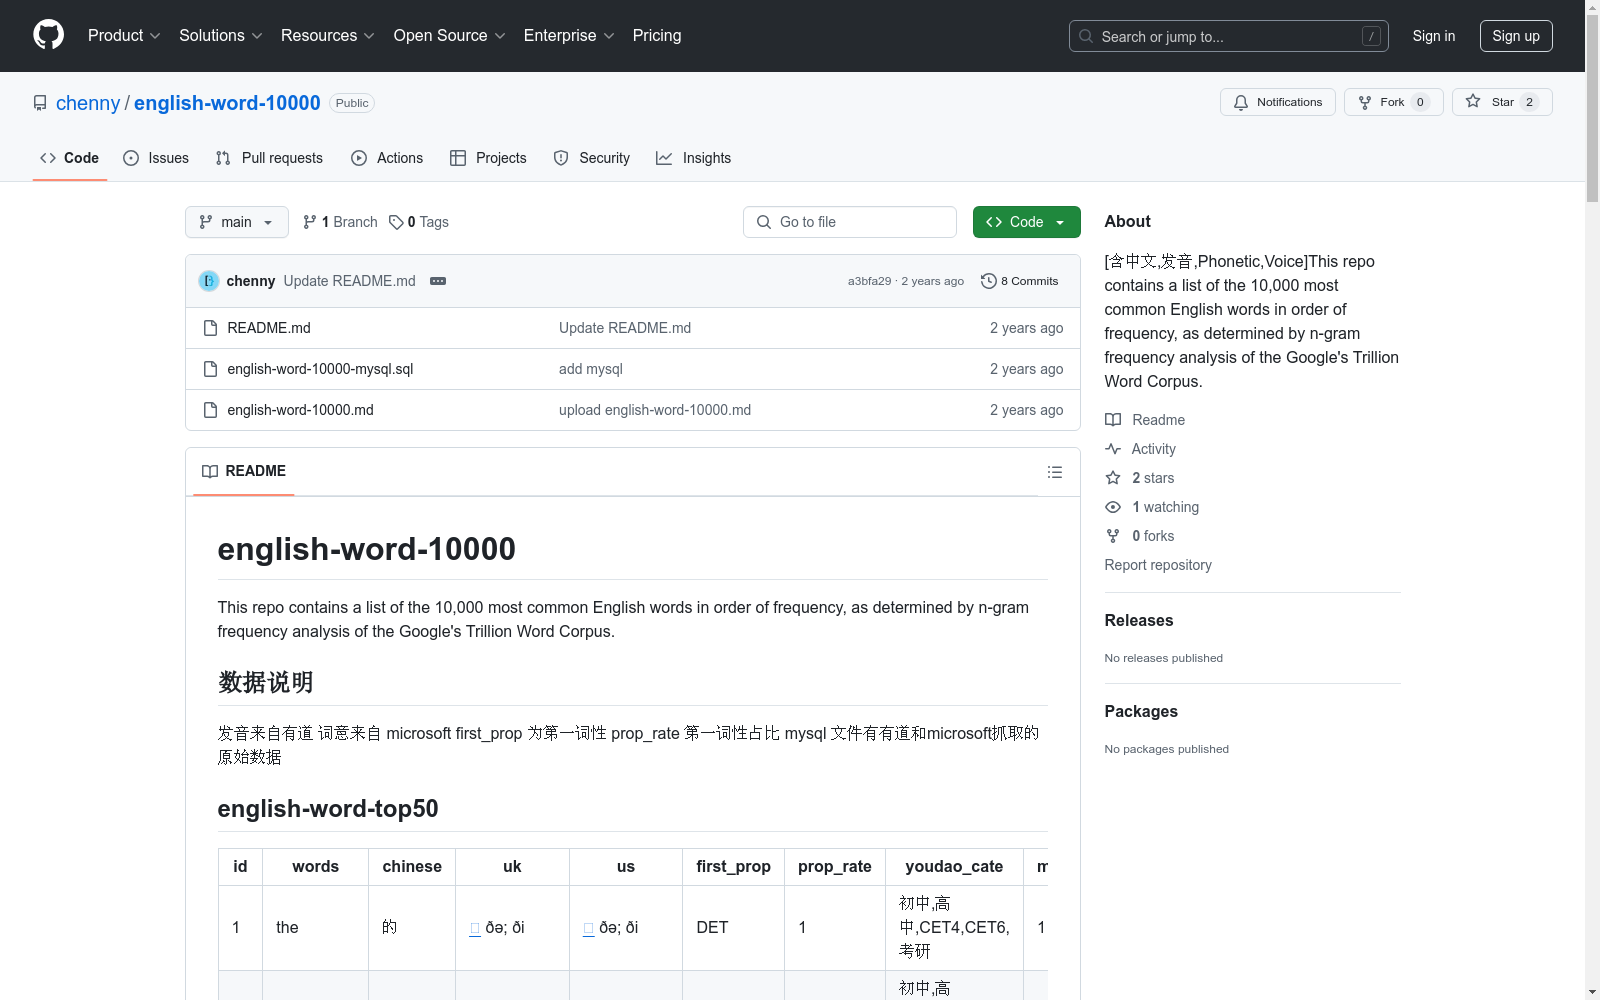Click the repository book icon beside chenny

tap(40, 103)
